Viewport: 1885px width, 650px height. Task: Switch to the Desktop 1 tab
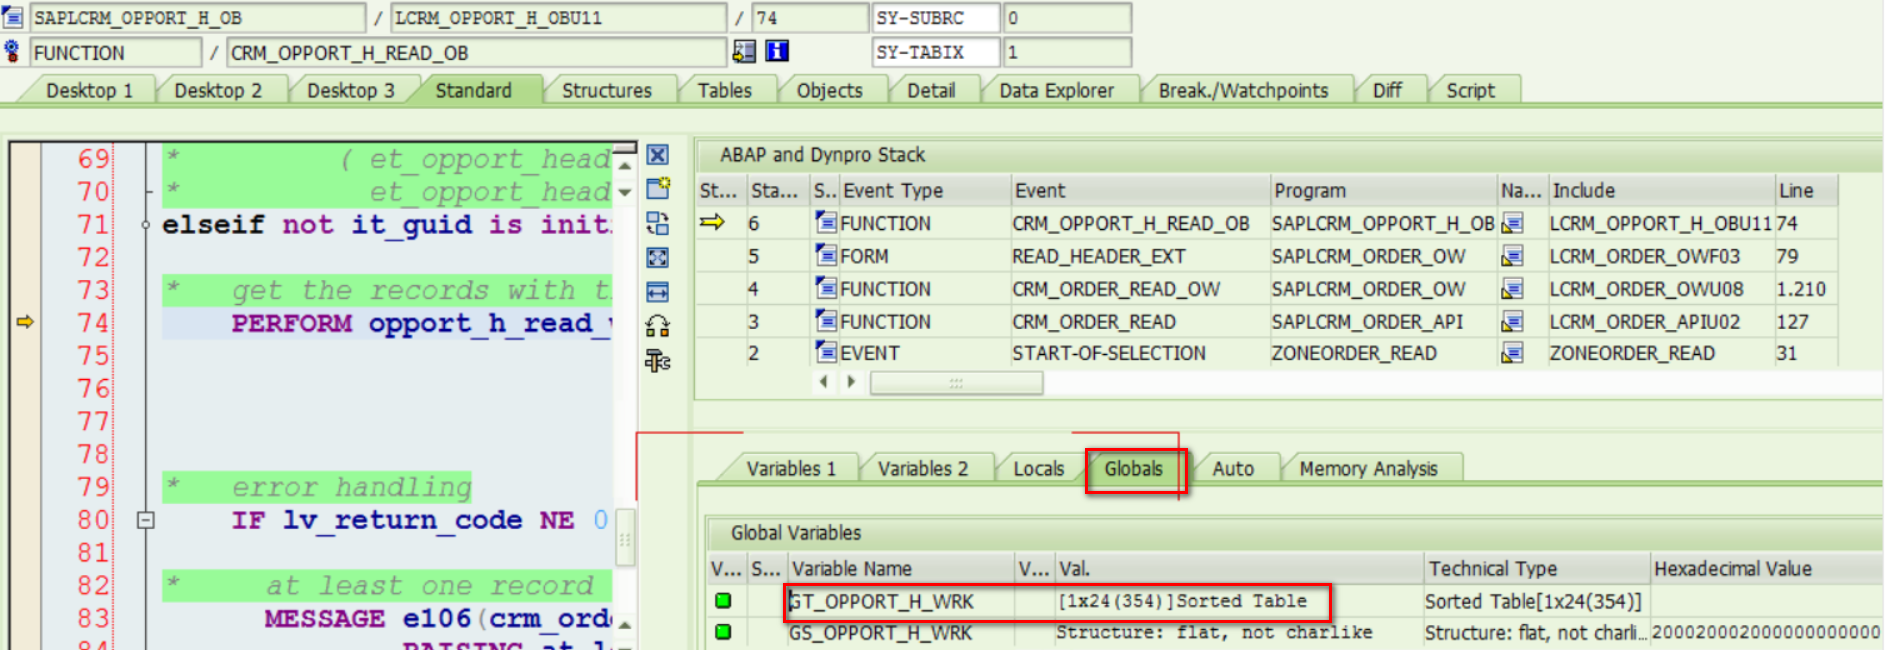pyautogui.click(x=89, y=90)
